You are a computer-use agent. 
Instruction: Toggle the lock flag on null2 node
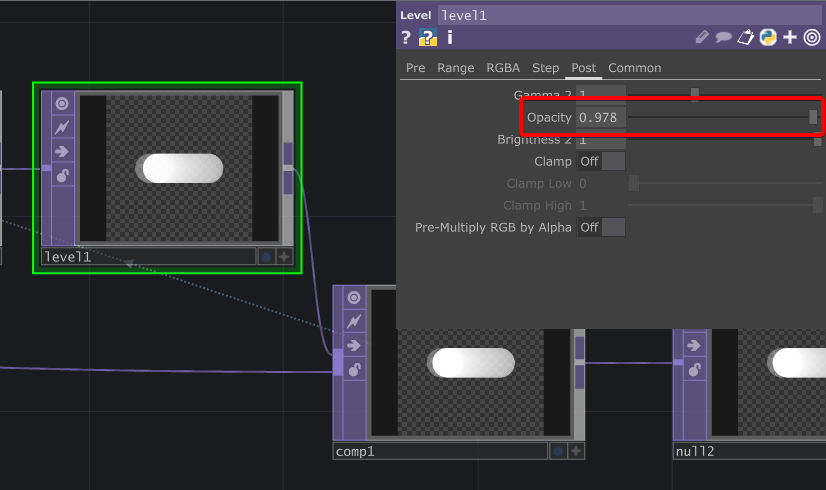694,369
